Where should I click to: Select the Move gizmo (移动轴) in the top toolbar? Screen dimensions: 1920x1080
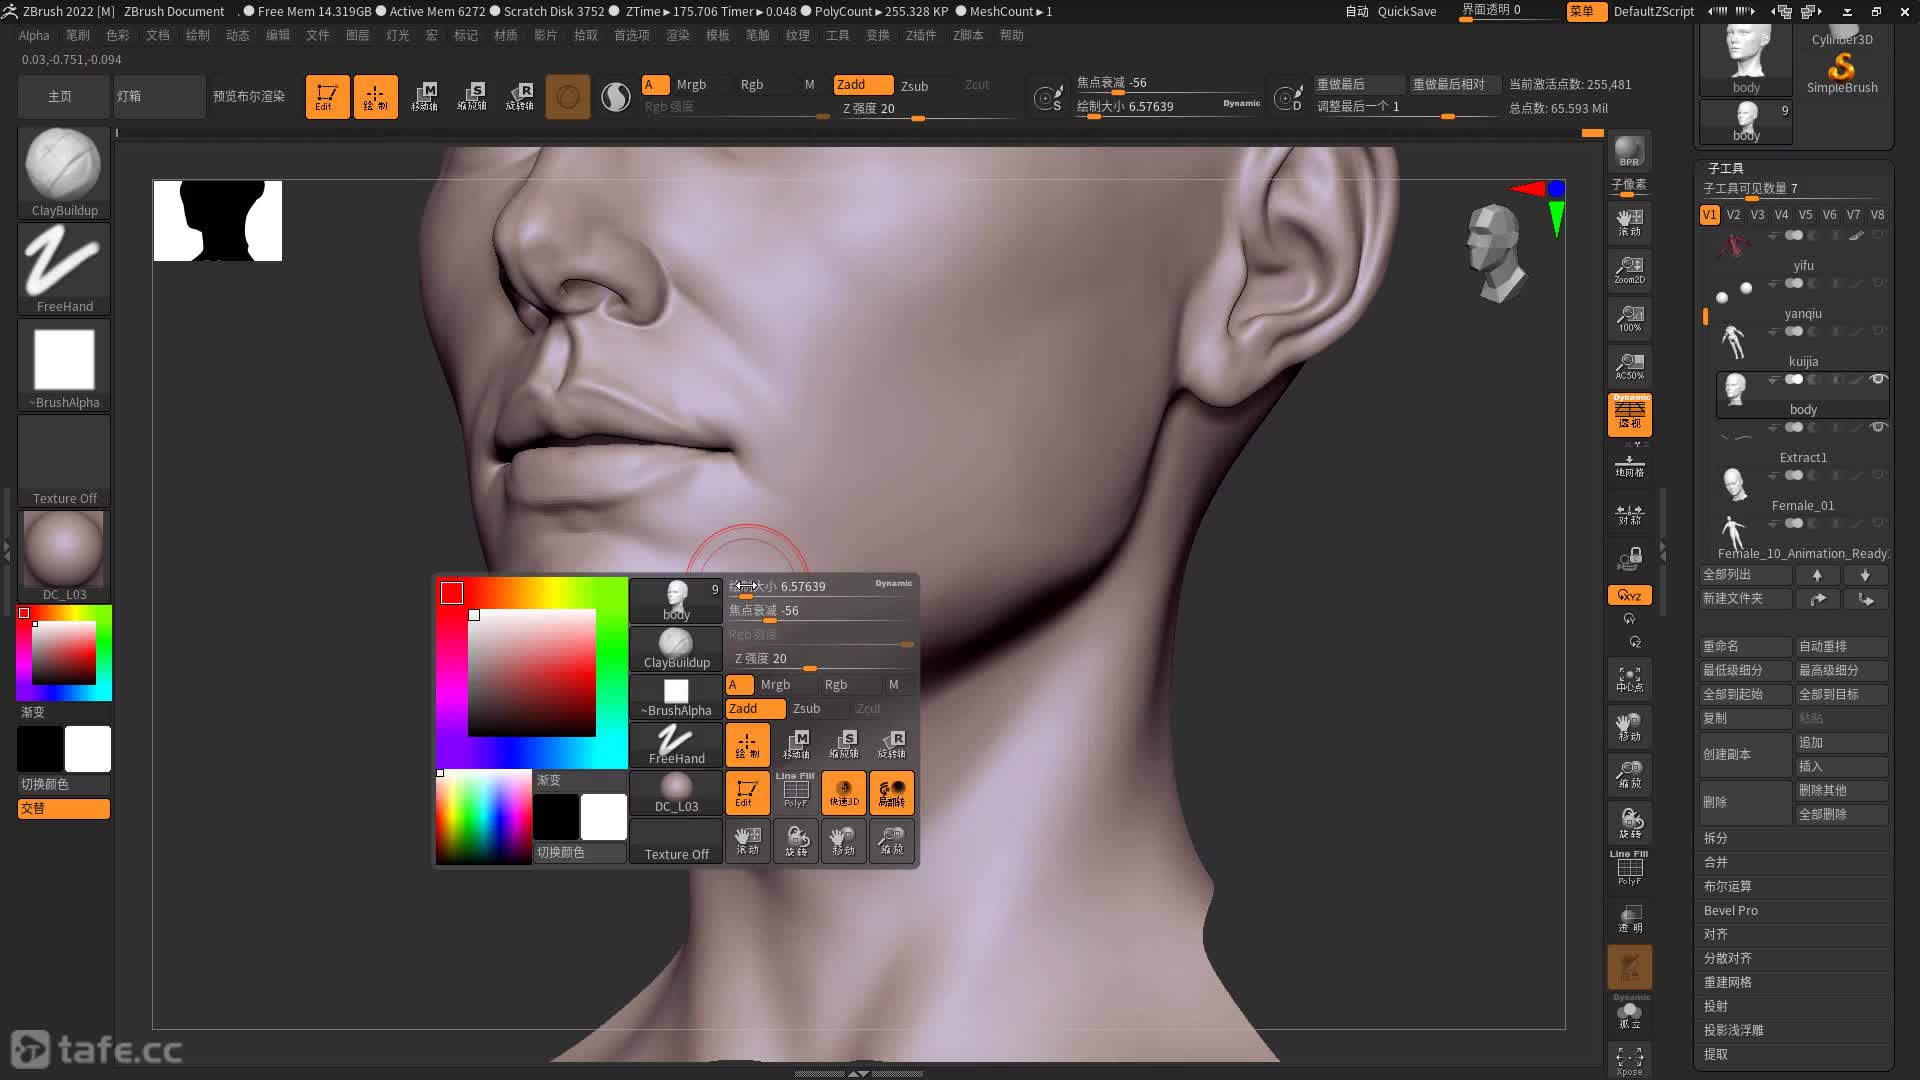[424, 97]
